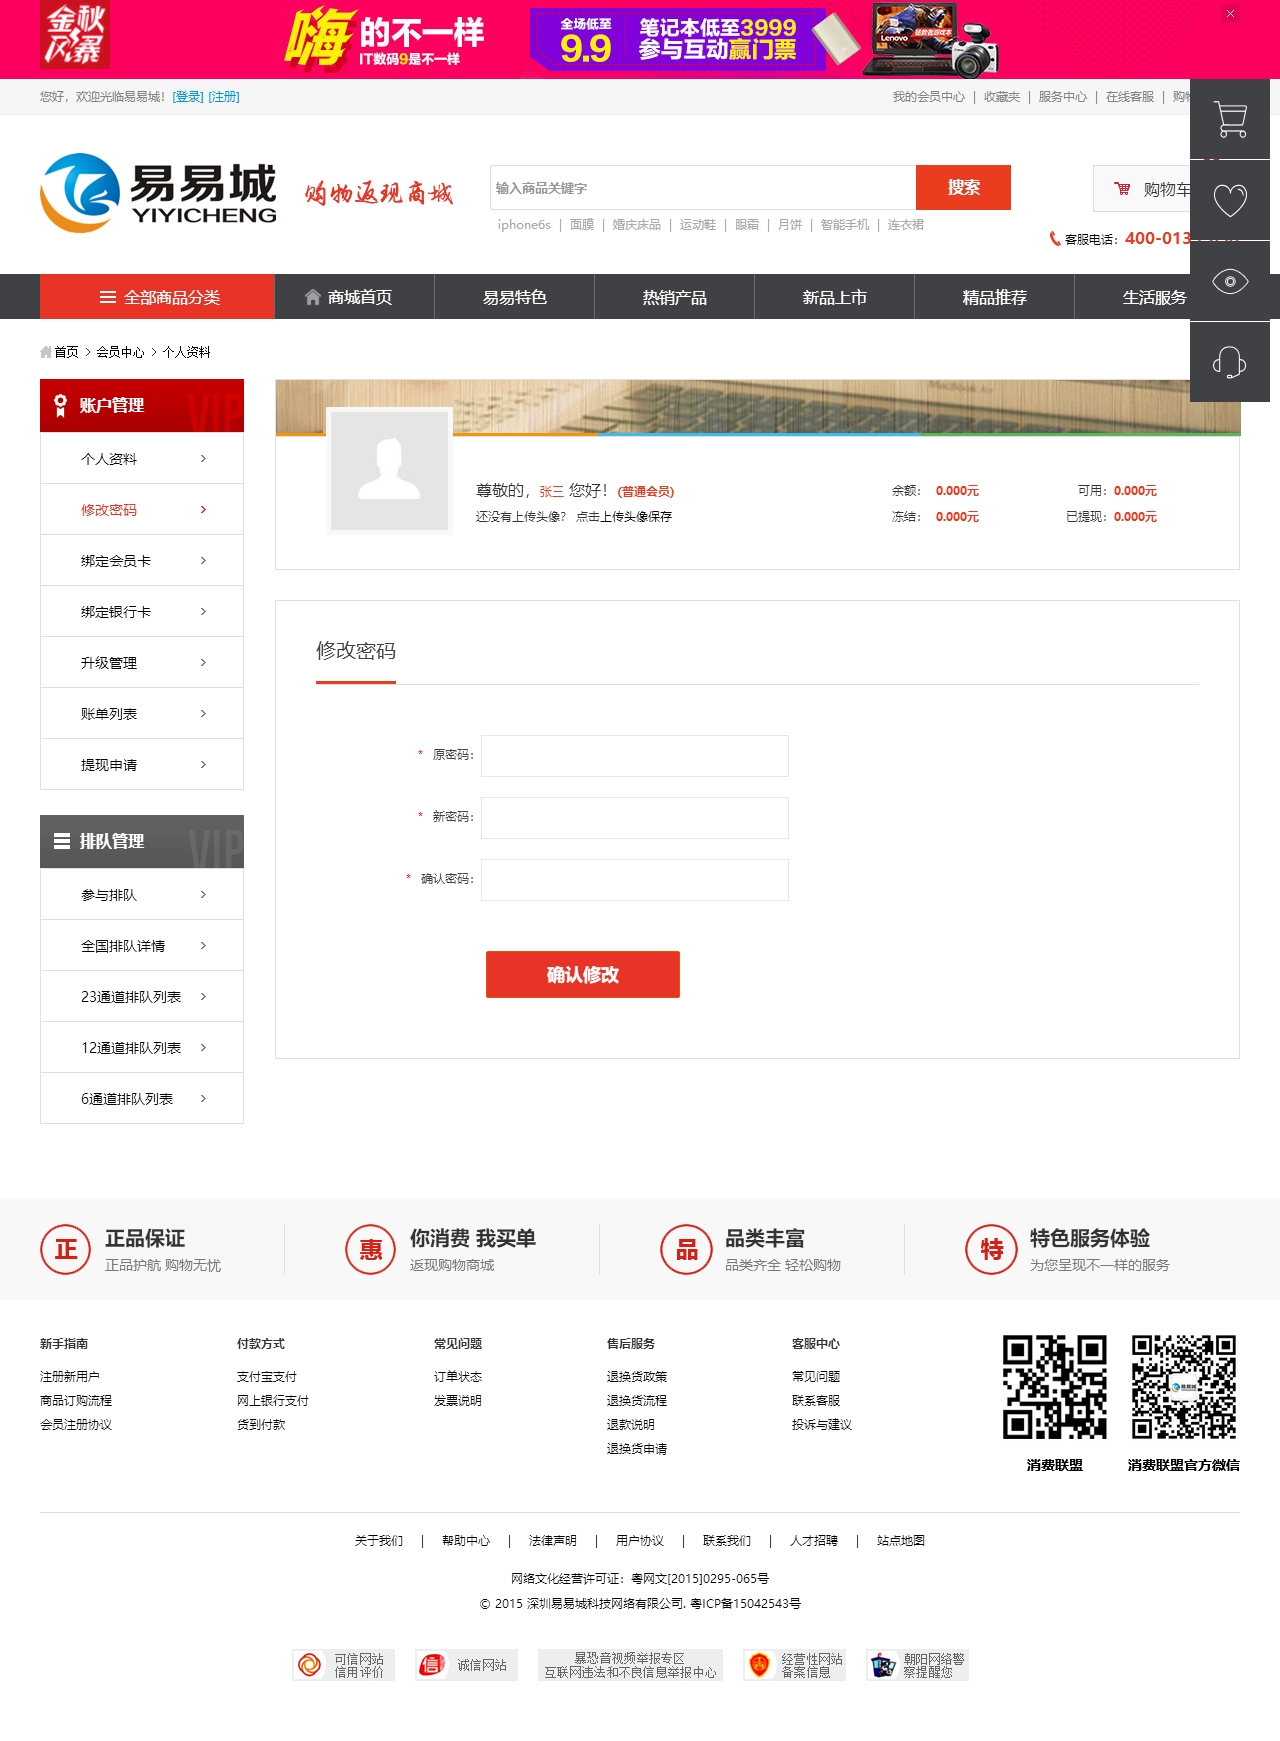Click the 登录 link in the top bar

tap(188, 97)
